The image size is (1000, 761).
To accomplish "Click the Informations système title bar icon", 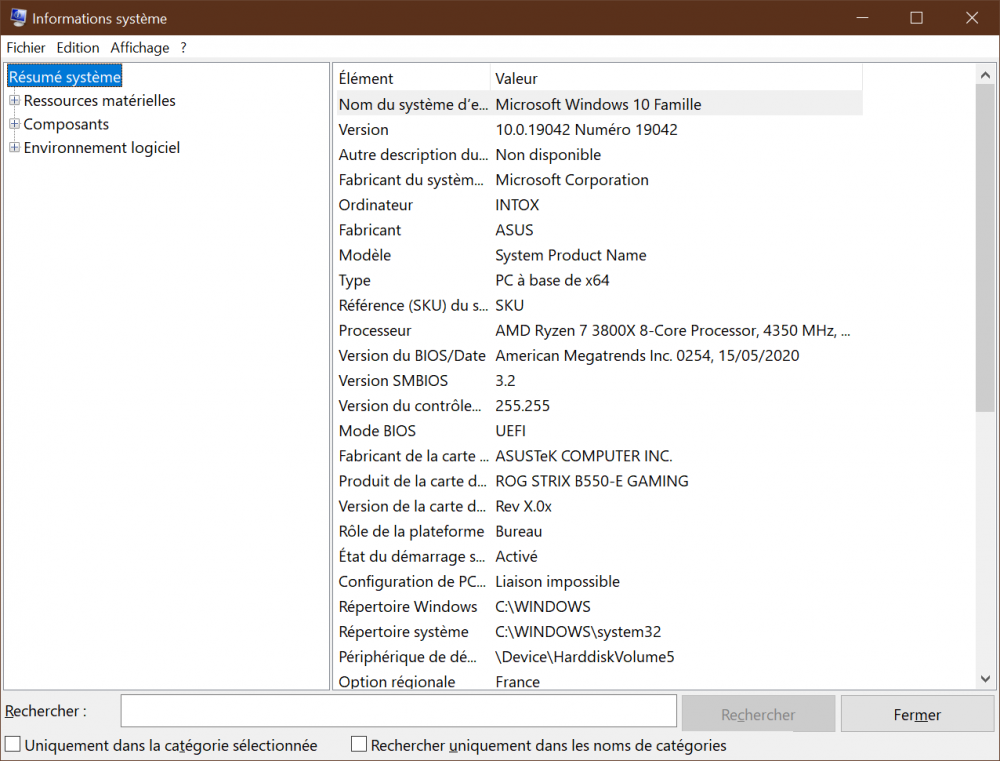I will pos(17,18).
